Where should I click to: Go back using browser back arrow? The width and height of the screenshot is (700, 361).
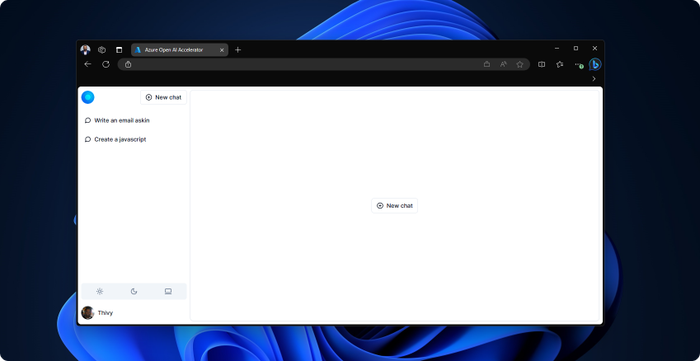(88, 64)
